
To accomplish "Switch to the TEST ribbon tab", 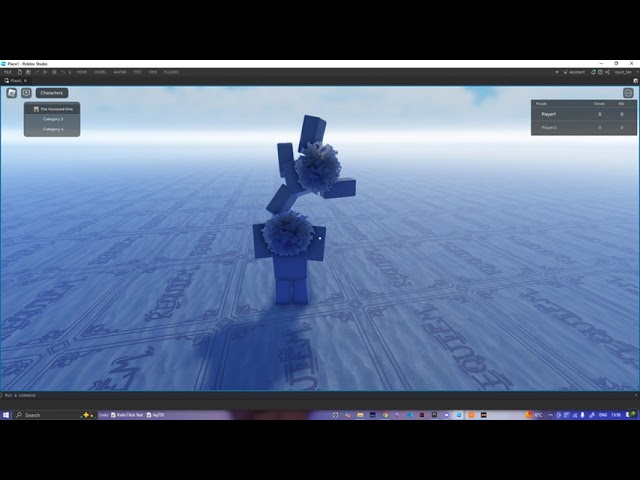I will click(137, 72).
